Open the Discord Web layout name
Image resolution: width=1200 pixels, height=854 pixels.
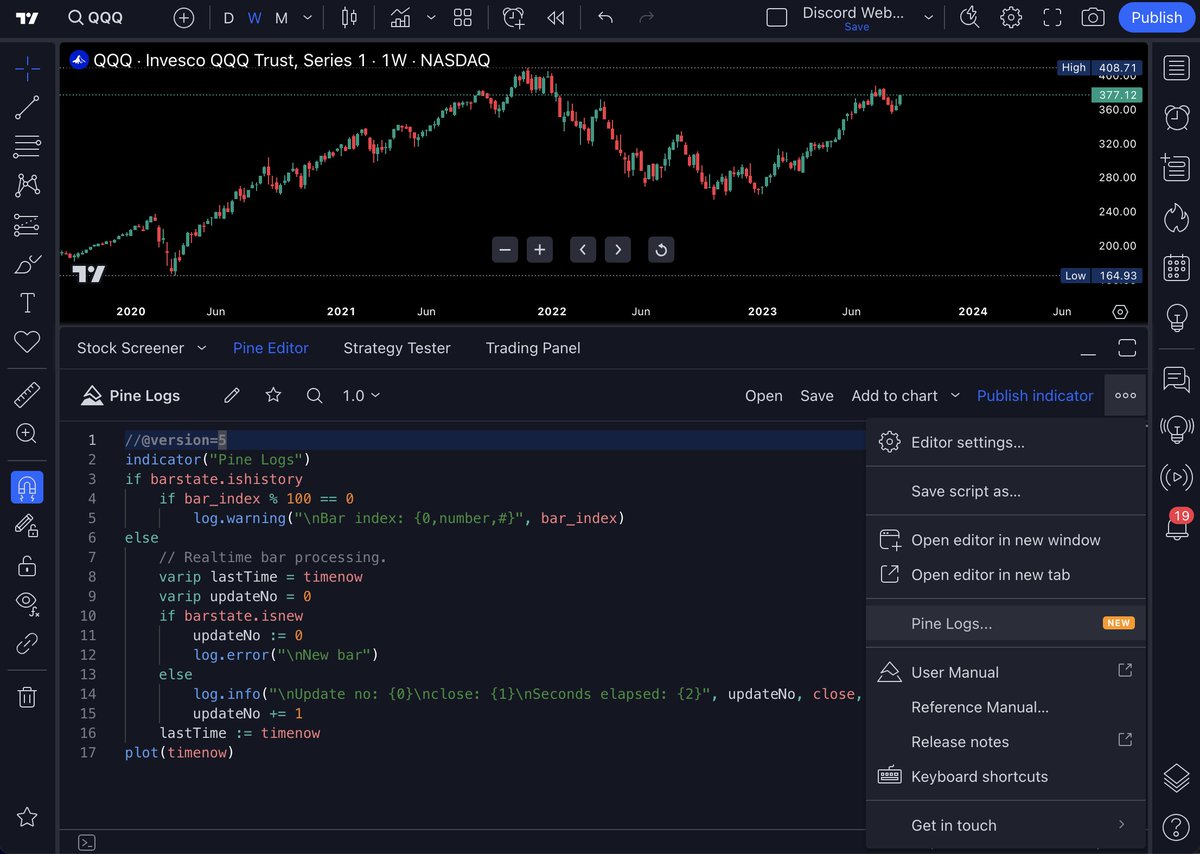853,14
